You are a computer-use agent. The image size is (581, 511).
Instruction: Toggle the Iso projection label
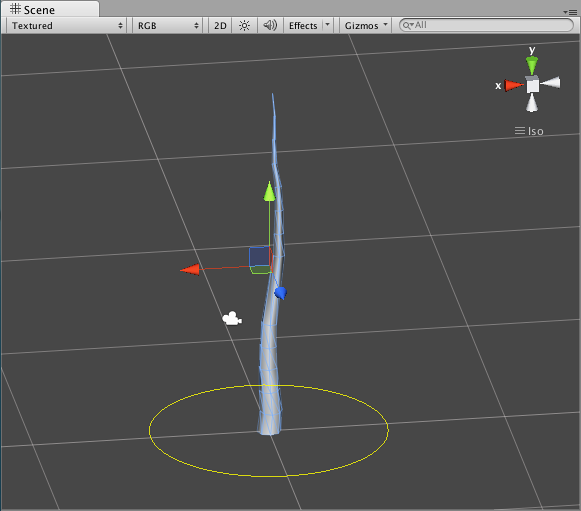[x=529, y=131]
